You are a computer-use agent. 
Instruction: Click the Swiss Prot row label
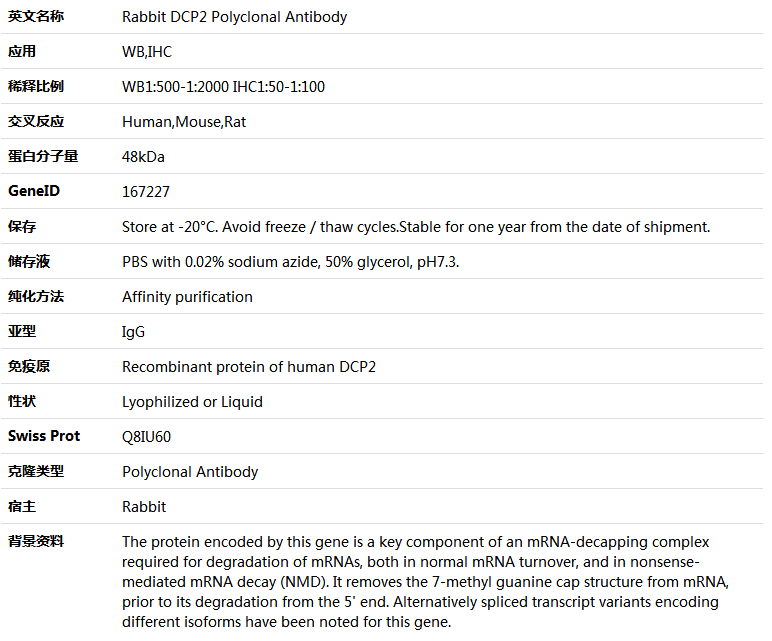44,436
